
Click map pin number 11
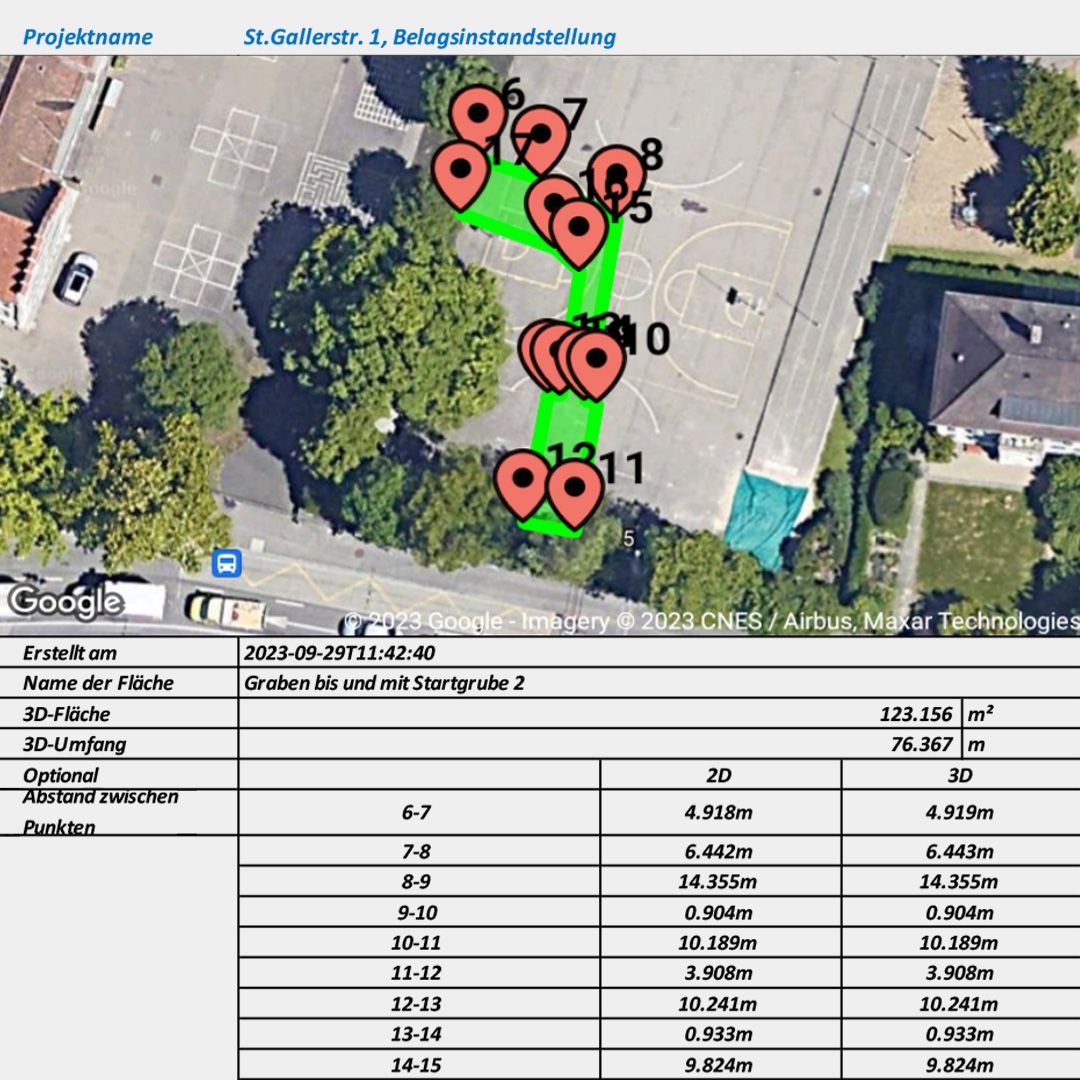pos(575,489)
